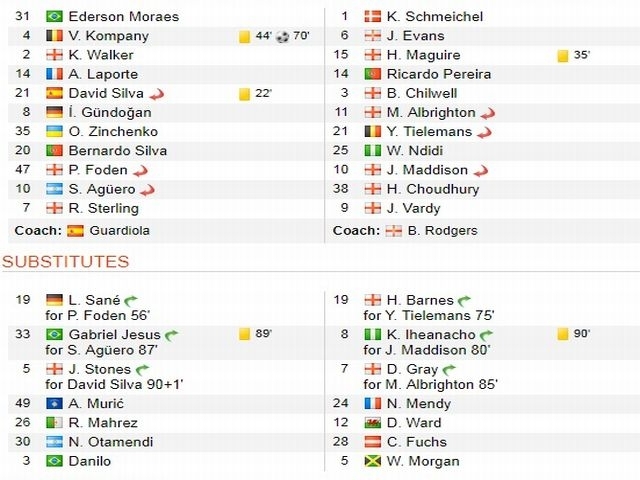Image resolution: width=640 pixels, height=480 pixels.
Task: Click the Jamaica flag next to W. Morgan
Action: 372,461
